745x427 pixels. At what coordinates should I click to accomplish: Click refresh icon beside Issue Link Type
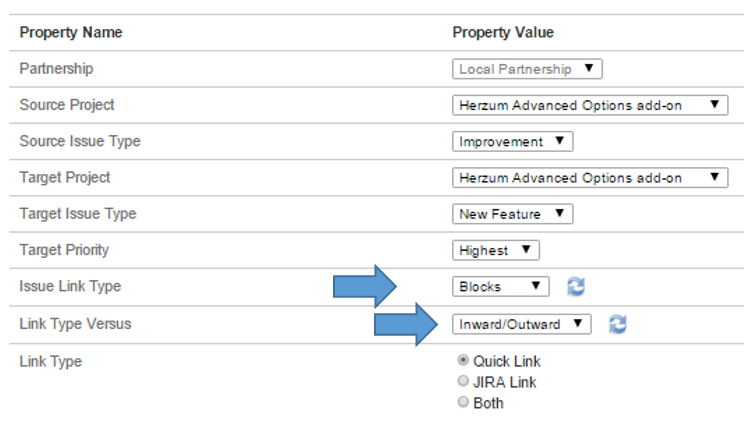point(575,287)
